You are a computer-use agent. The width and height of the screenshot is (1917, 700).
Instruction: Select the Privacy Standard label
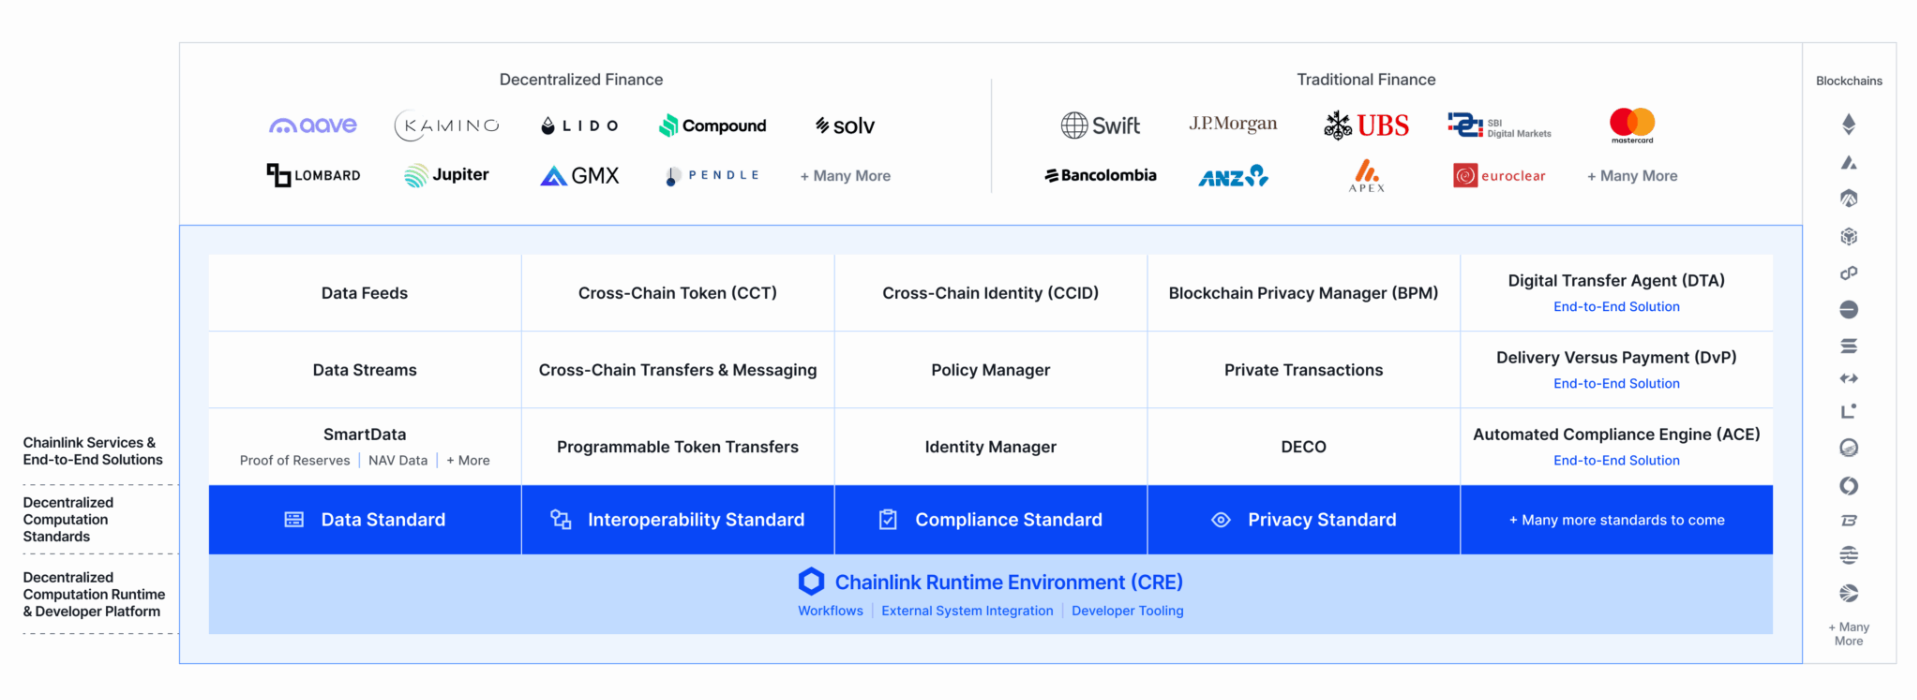coord(1322,520)
